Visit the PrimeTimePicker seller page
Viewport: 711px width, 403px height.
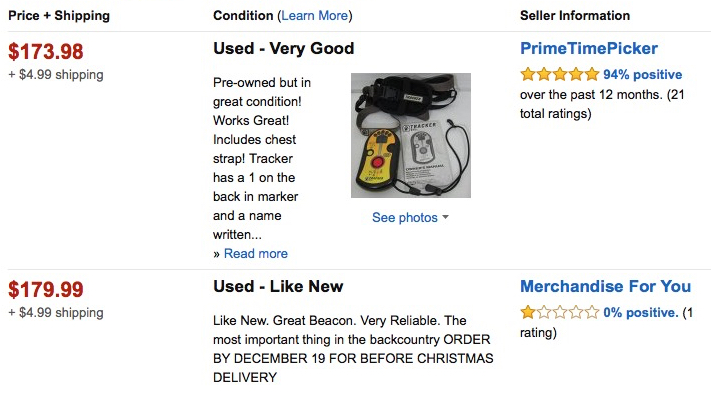pos(589,48)
